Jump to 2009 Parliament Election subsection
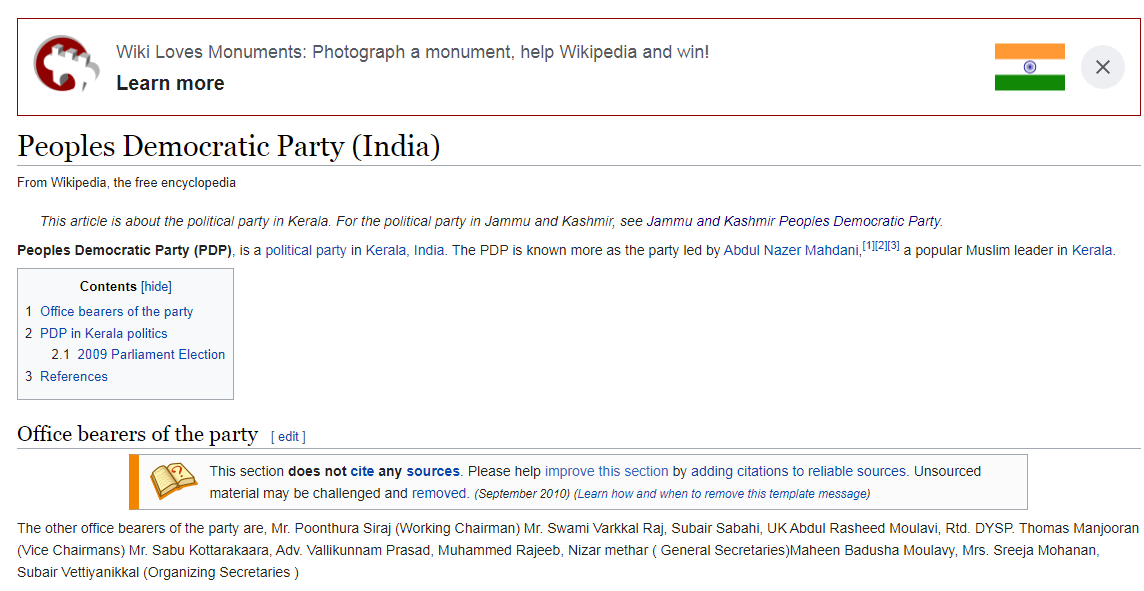 tap(151, 355)
